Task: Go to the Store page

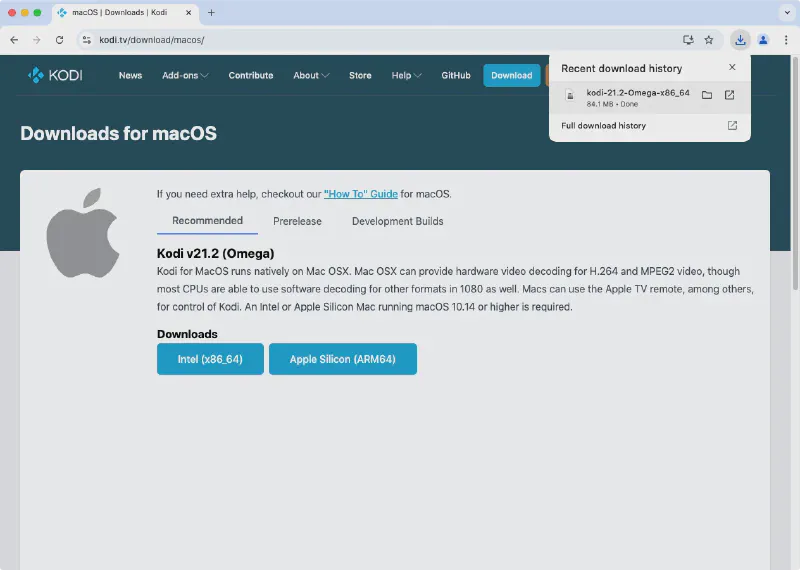Action: (360, 76)
